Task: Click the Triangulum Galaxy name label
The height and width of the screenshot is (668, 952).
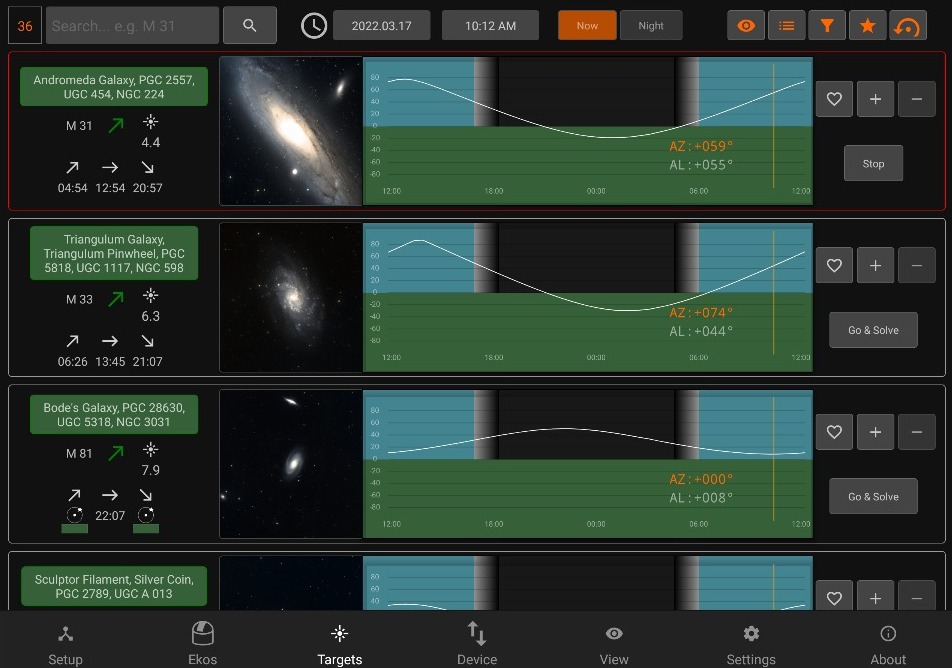Action: (x=114, y=253)
